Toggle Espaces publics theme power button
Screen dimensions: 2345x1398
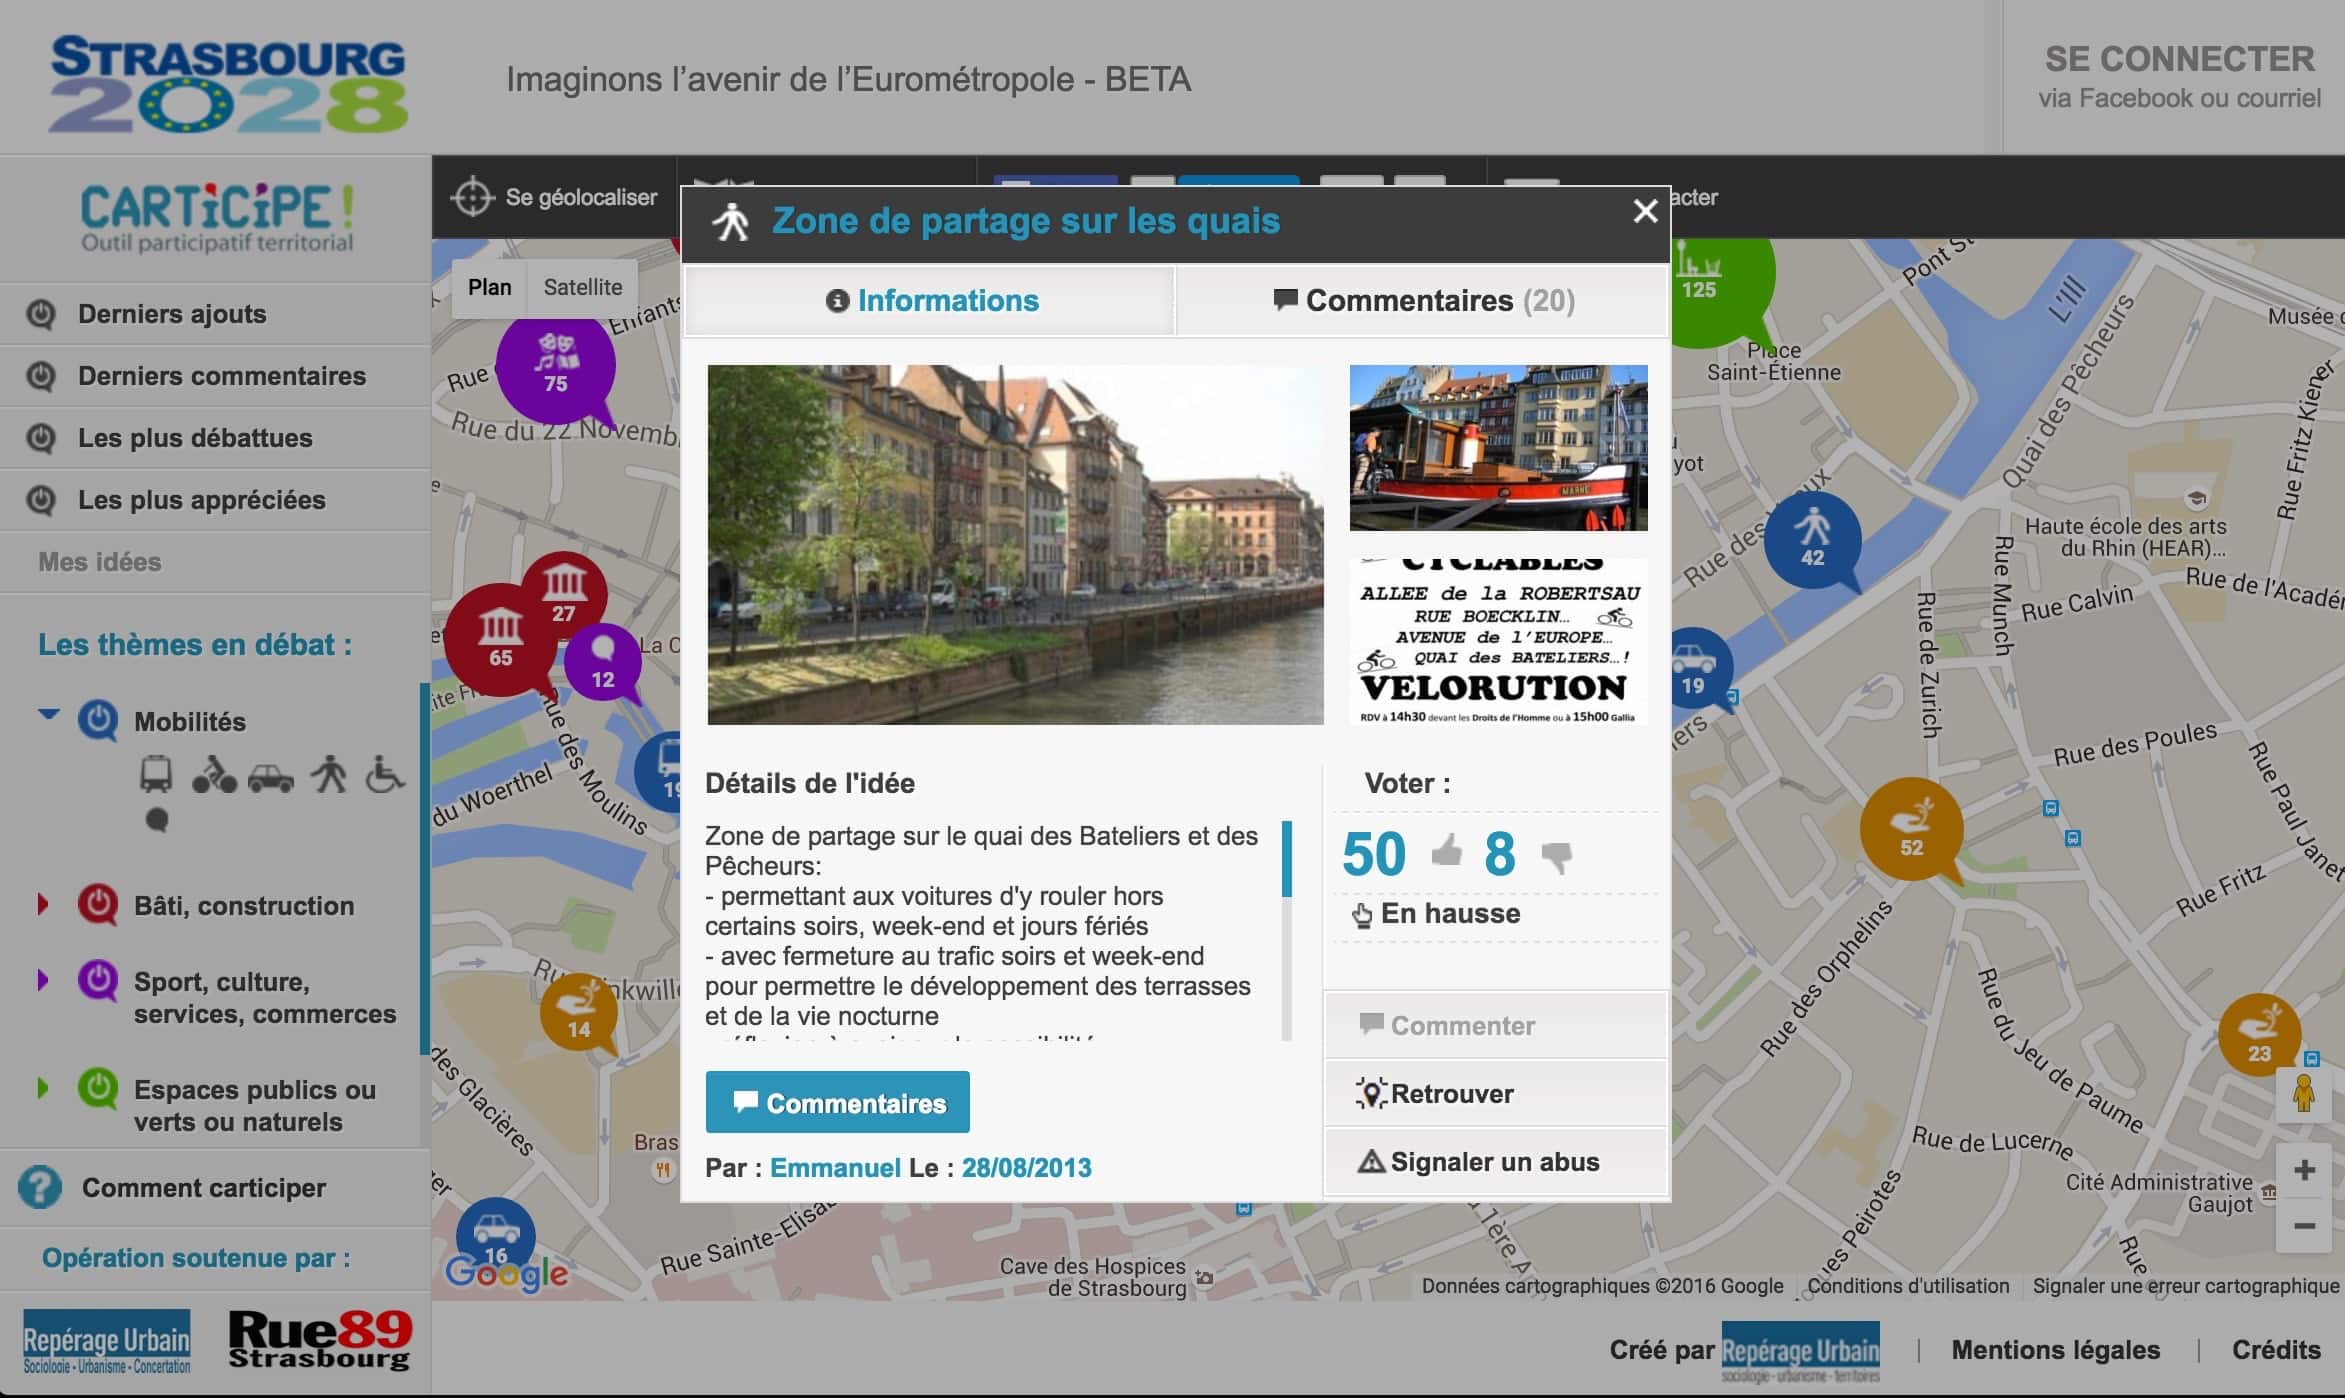[98, 1088]
